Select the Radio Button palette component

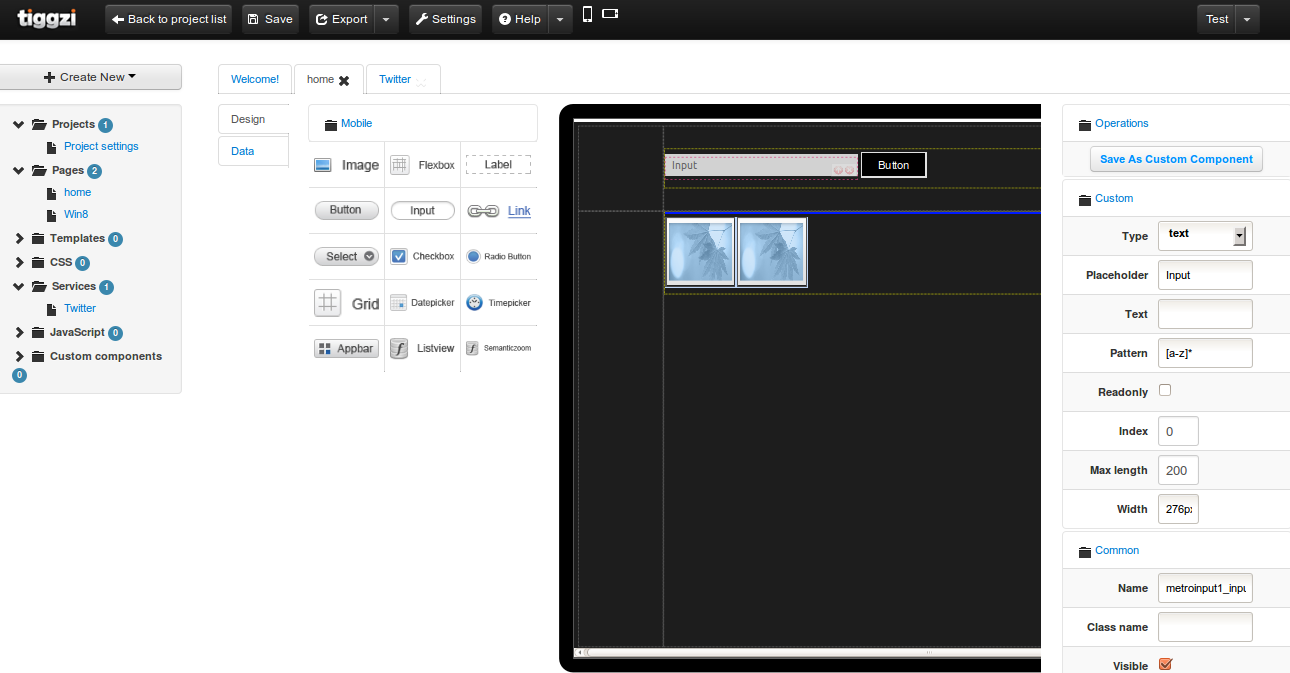474,256
